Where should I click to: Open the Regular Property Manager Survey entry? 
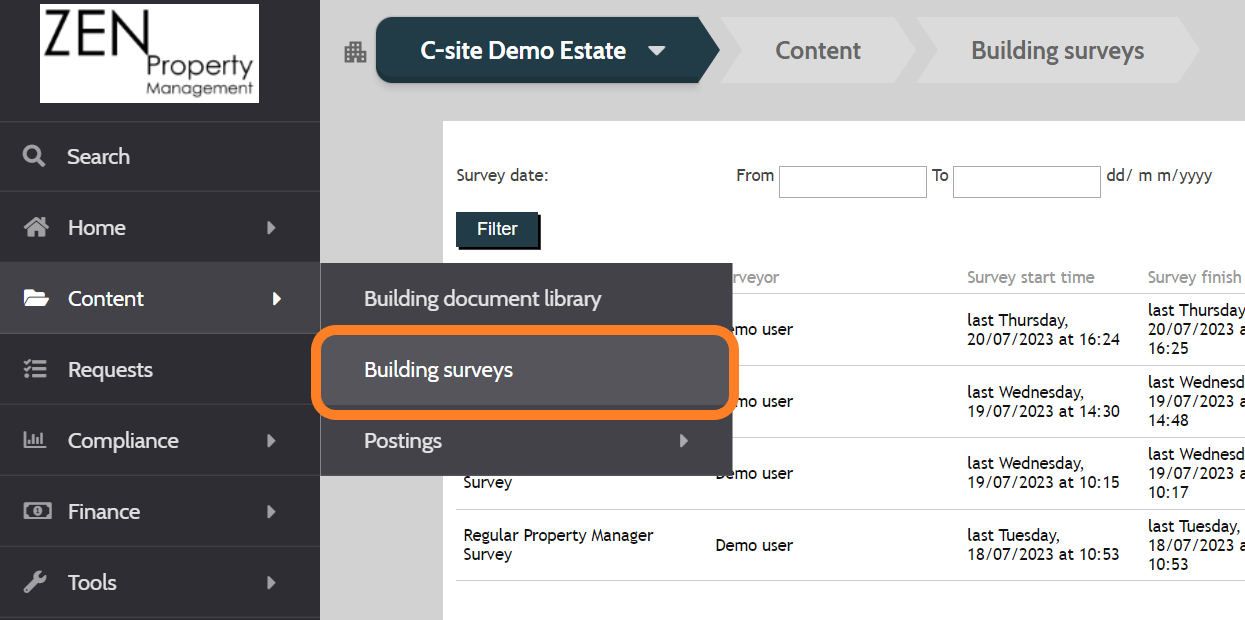click(x=558, y=545)
